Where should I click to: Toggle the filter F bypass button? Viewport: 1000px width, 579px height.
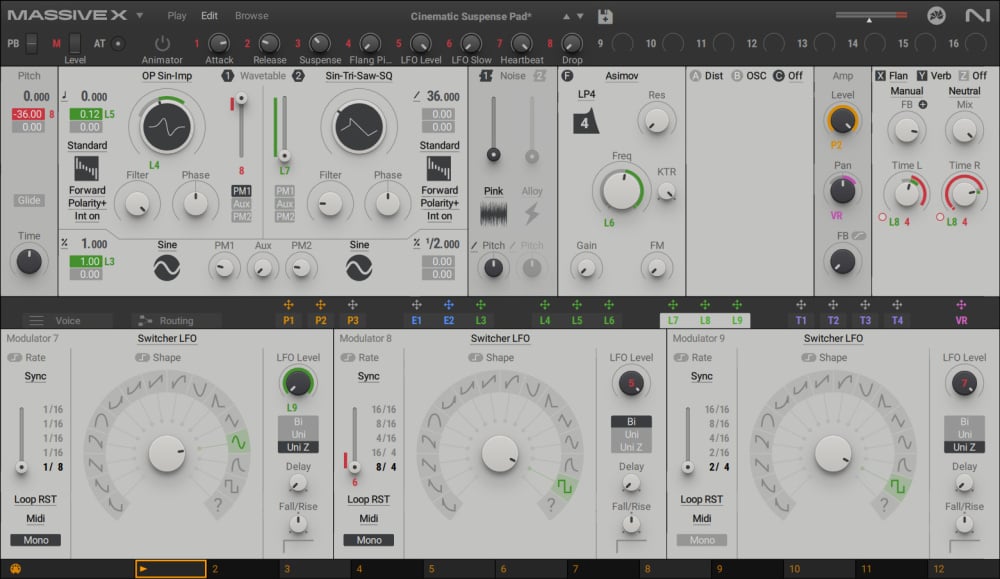567,76
